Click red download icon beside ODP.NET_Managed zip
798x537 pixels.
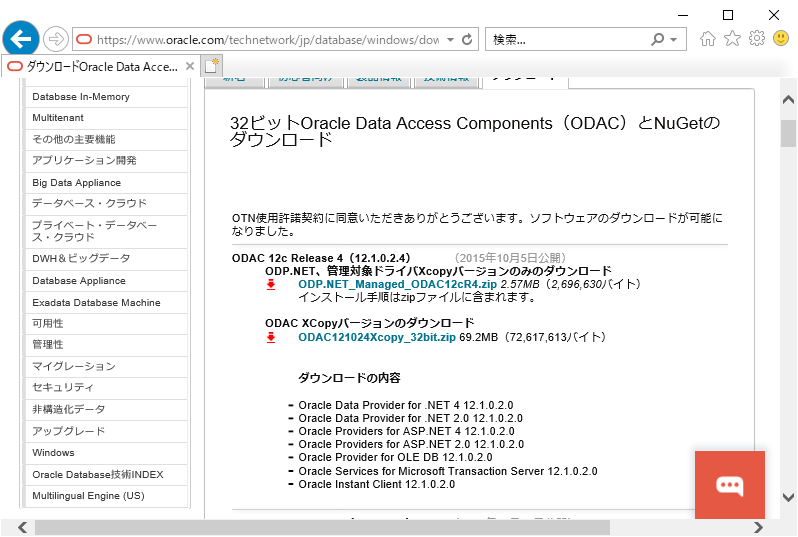click(271, 285)
